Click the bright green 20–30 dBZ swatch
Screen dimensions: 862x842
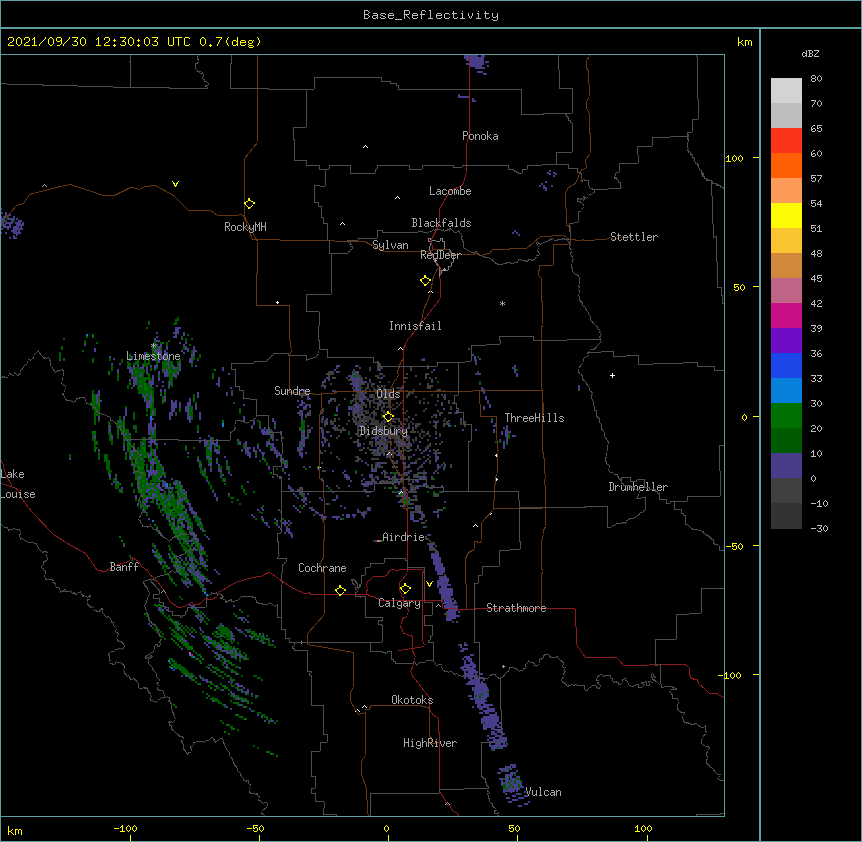click(x=786, y=416)
